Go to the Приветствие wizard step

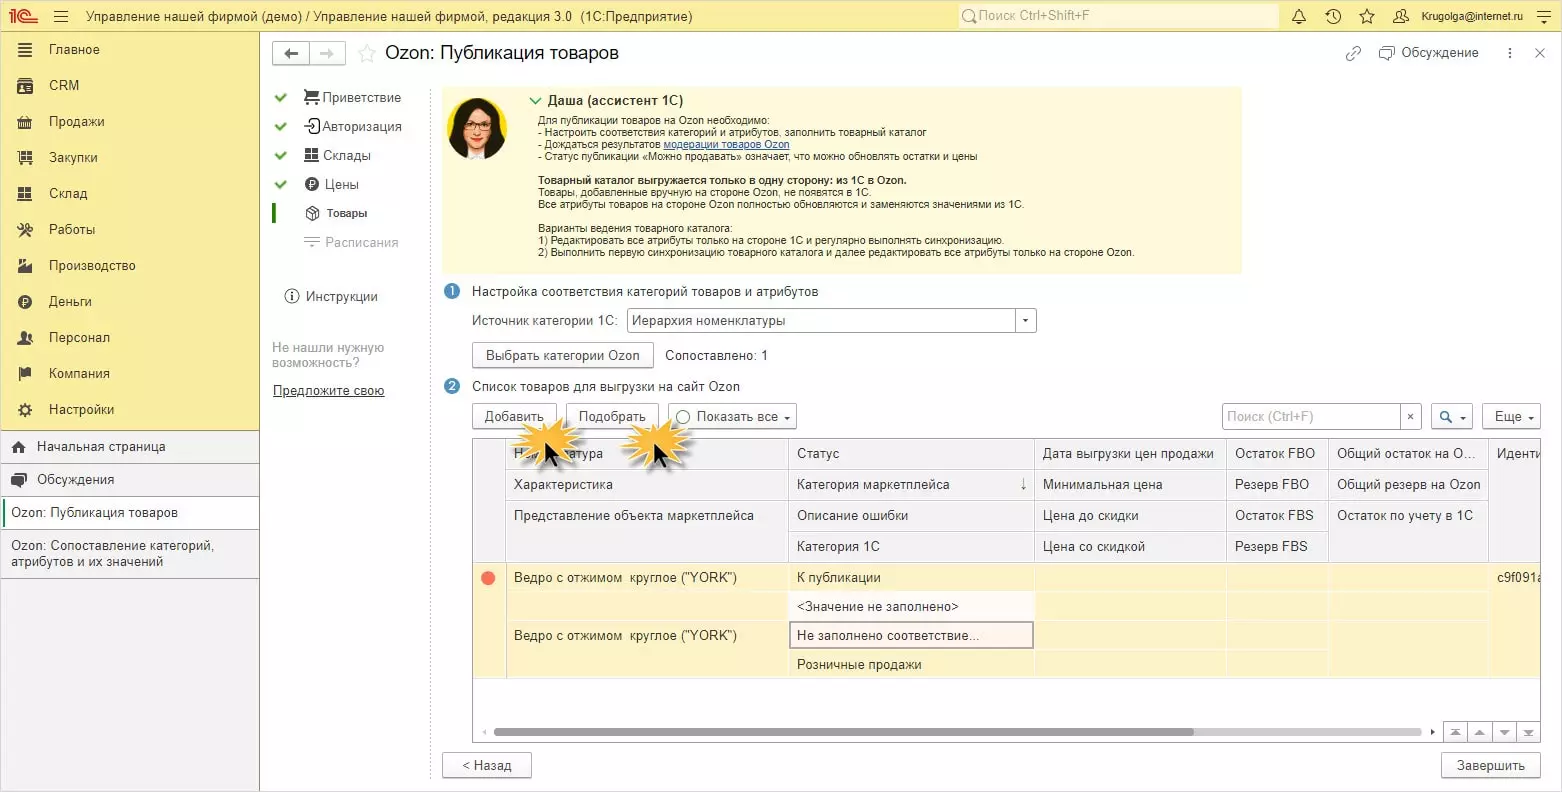352,97
